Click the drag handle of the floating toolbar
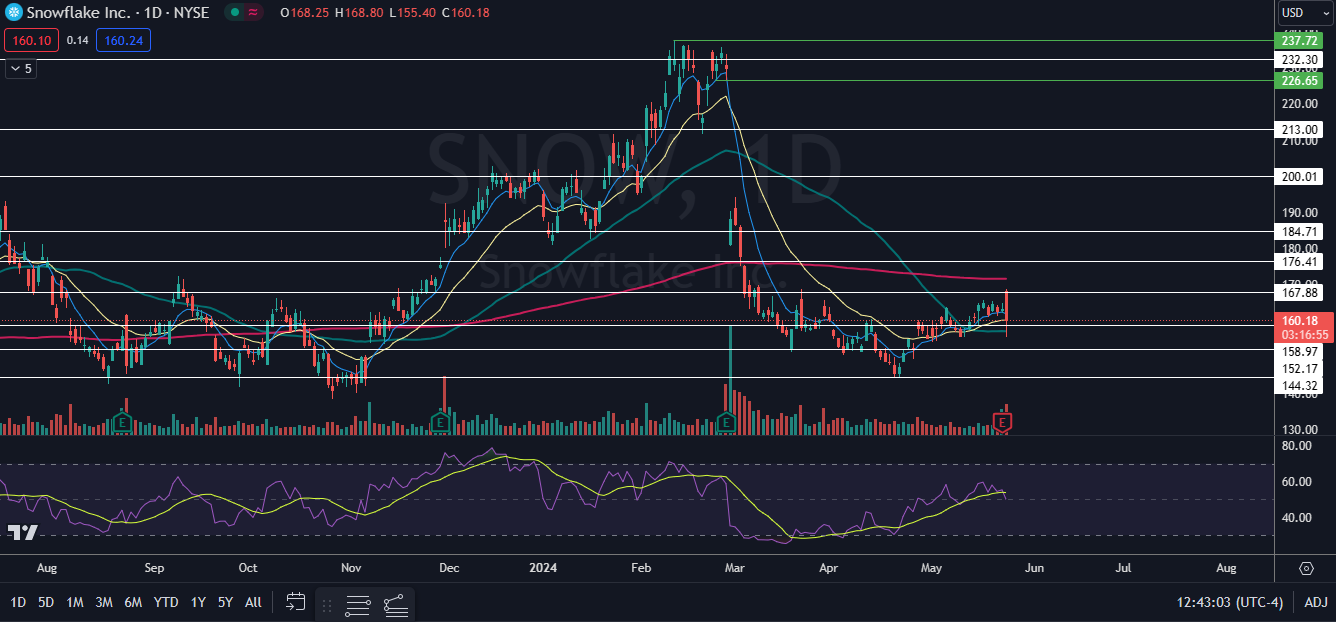 click(x=329, y=604)
